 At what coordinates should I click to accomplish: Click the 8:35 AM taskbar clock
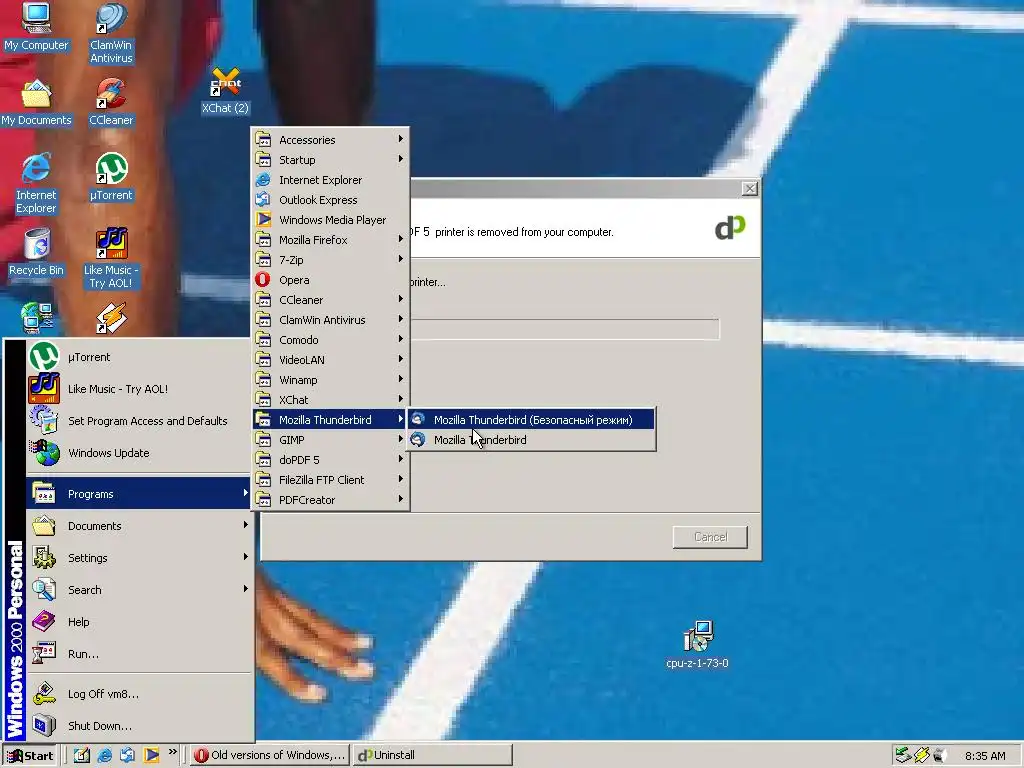point(985,756)
